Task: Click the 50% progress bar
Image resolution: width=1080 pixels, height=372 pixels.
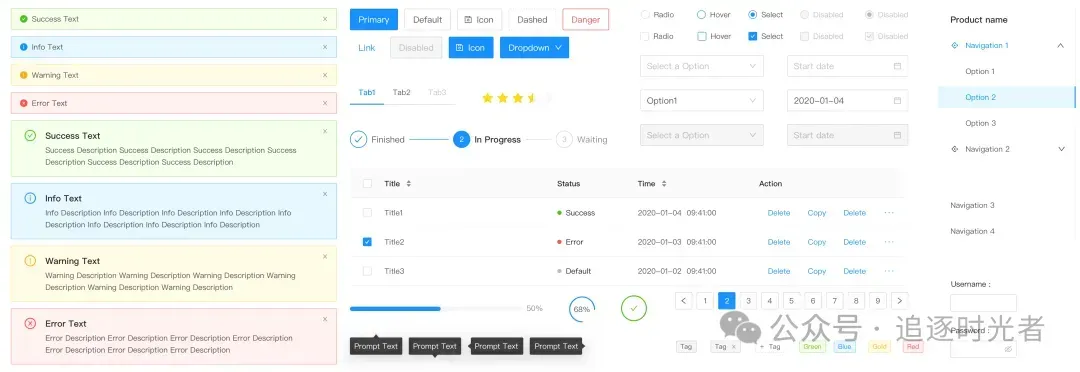Action: [436, 309]
